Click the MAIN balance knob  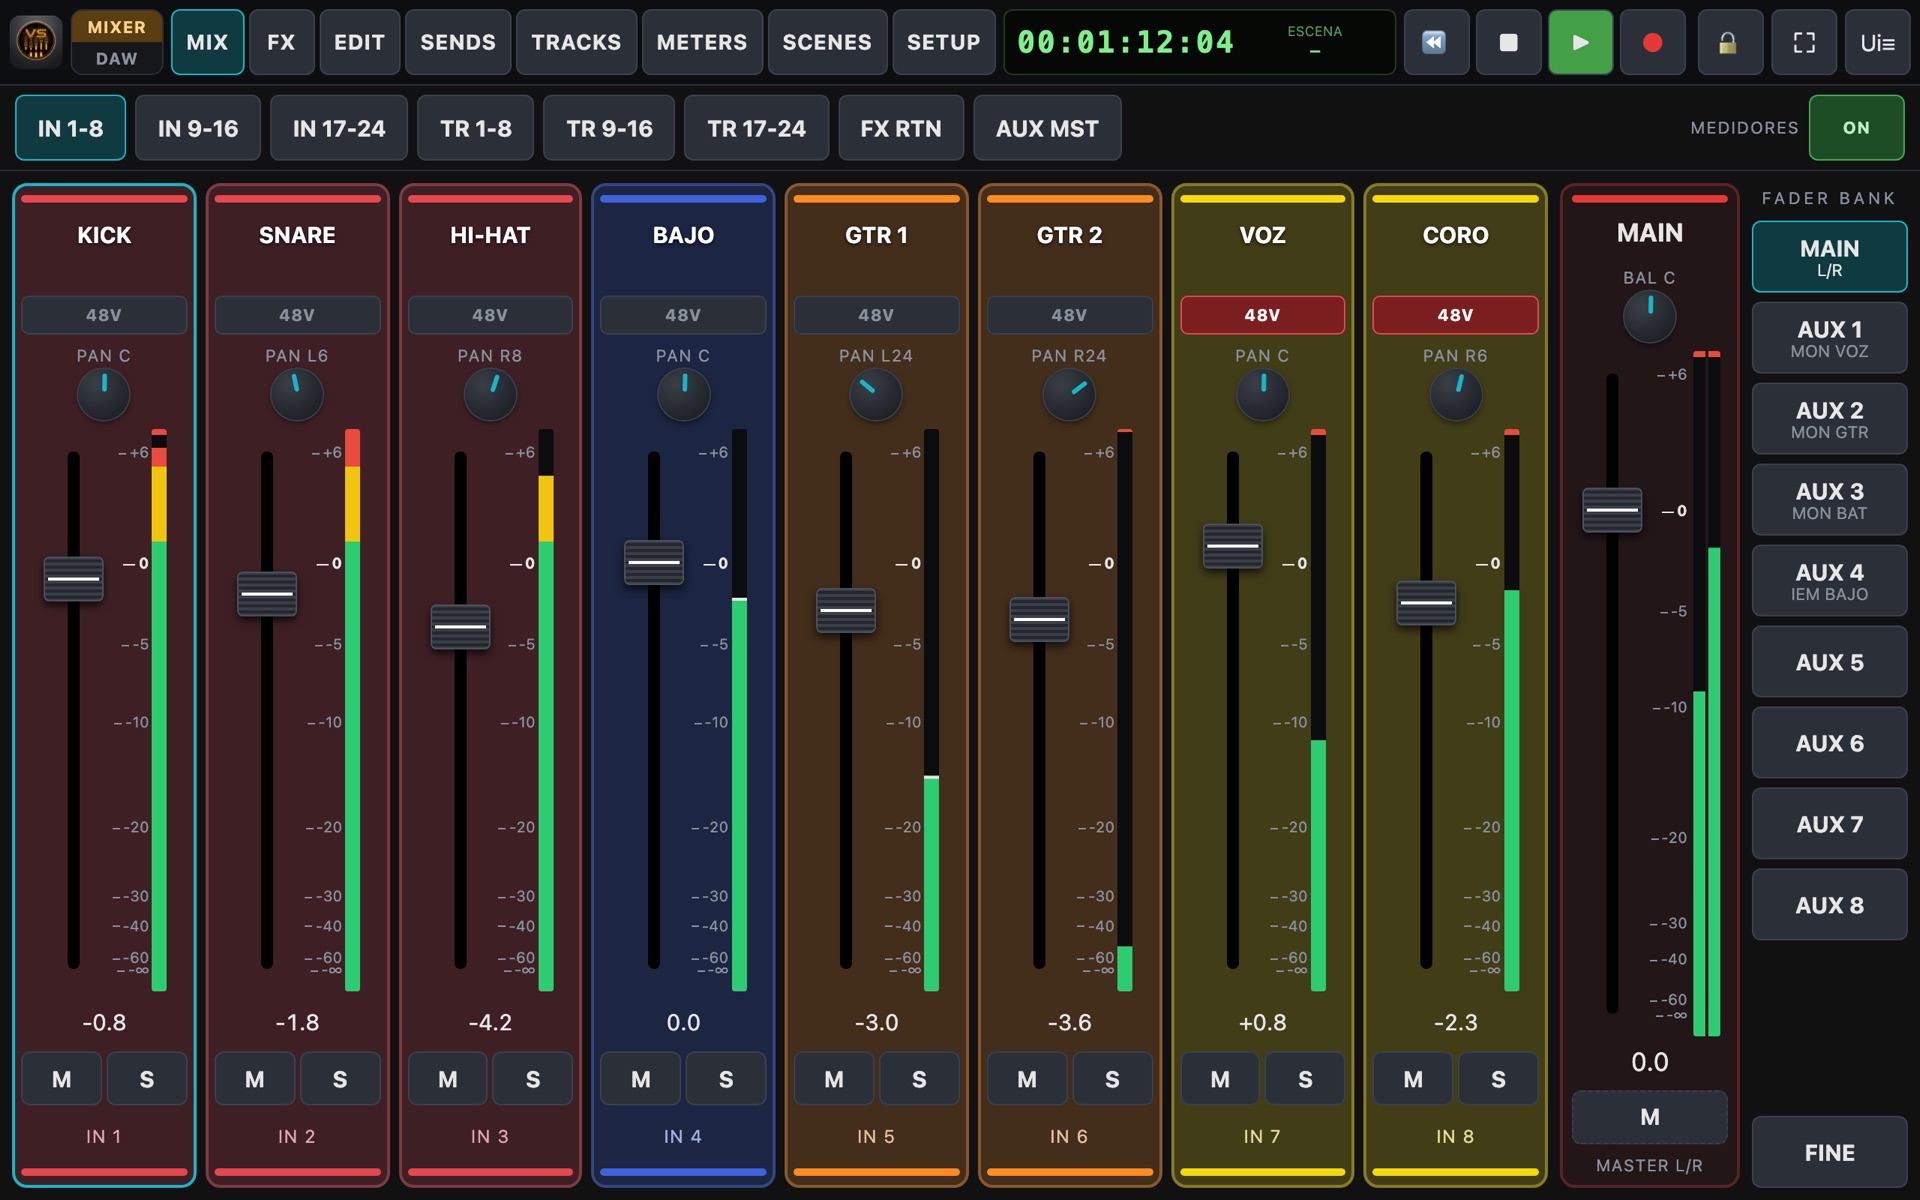pos(1649,316)
